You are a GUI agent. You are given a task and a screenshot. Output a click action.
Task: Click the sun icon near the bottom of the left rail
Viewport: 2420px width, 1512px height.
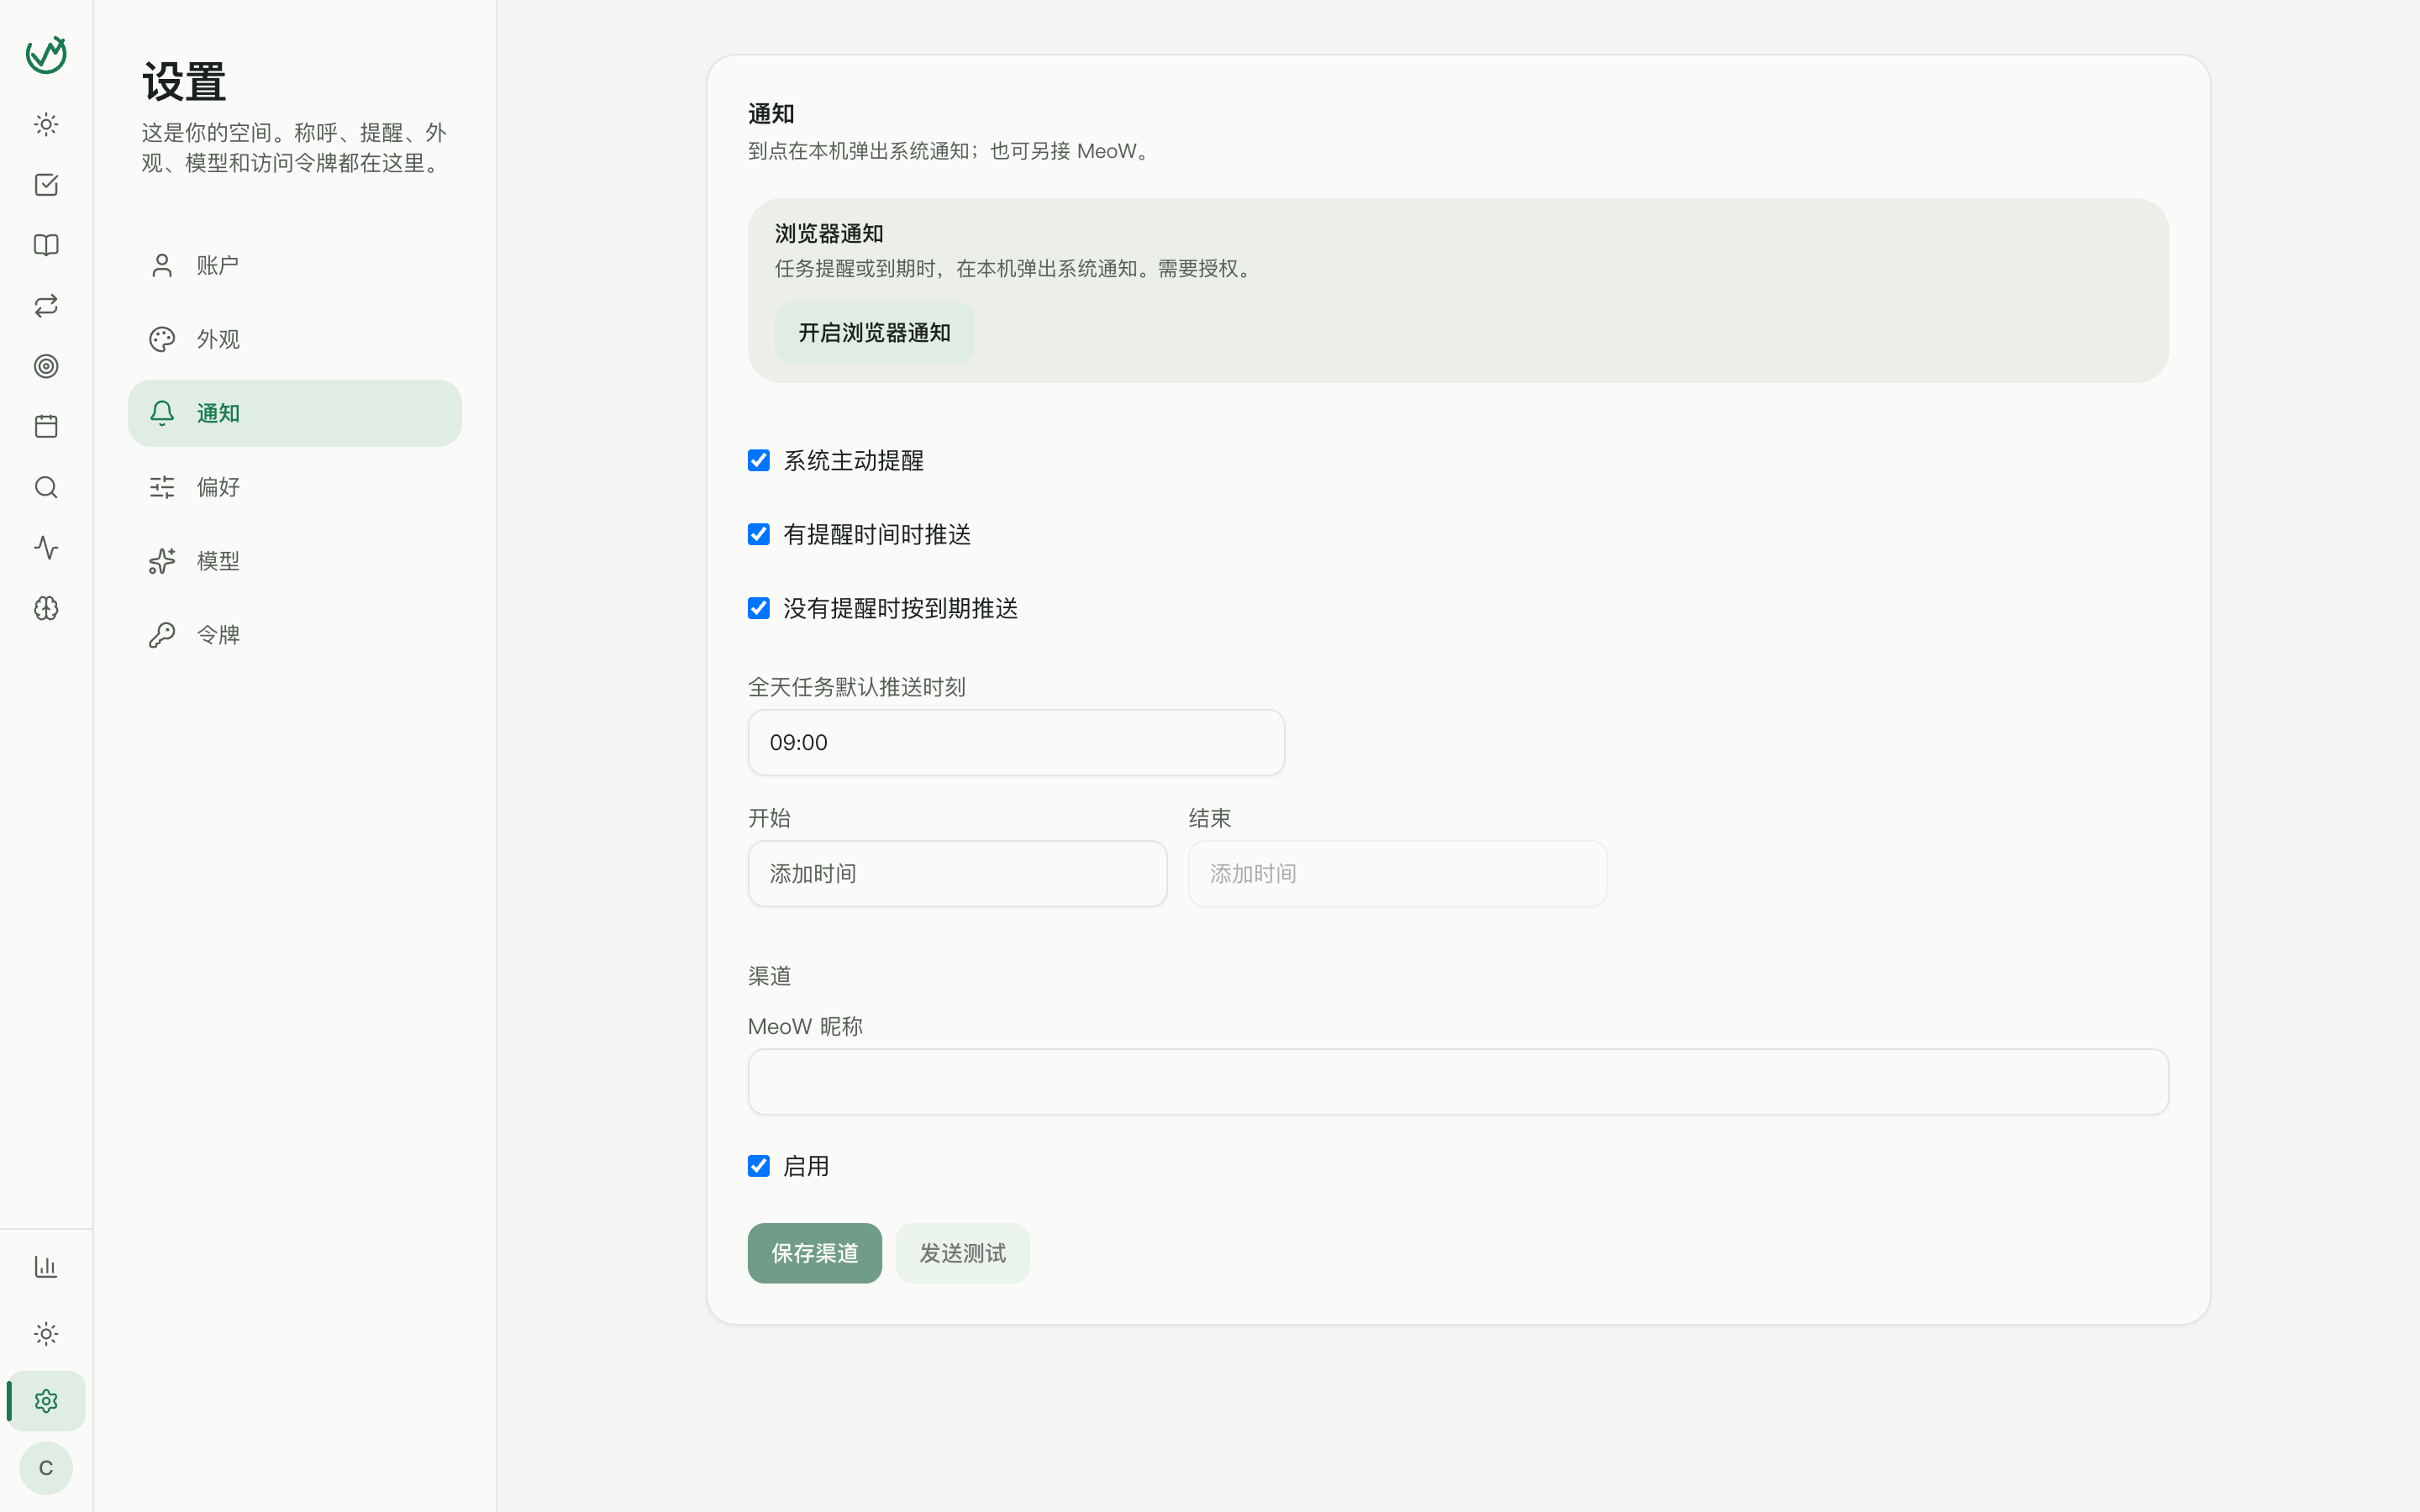(46, 1334)
